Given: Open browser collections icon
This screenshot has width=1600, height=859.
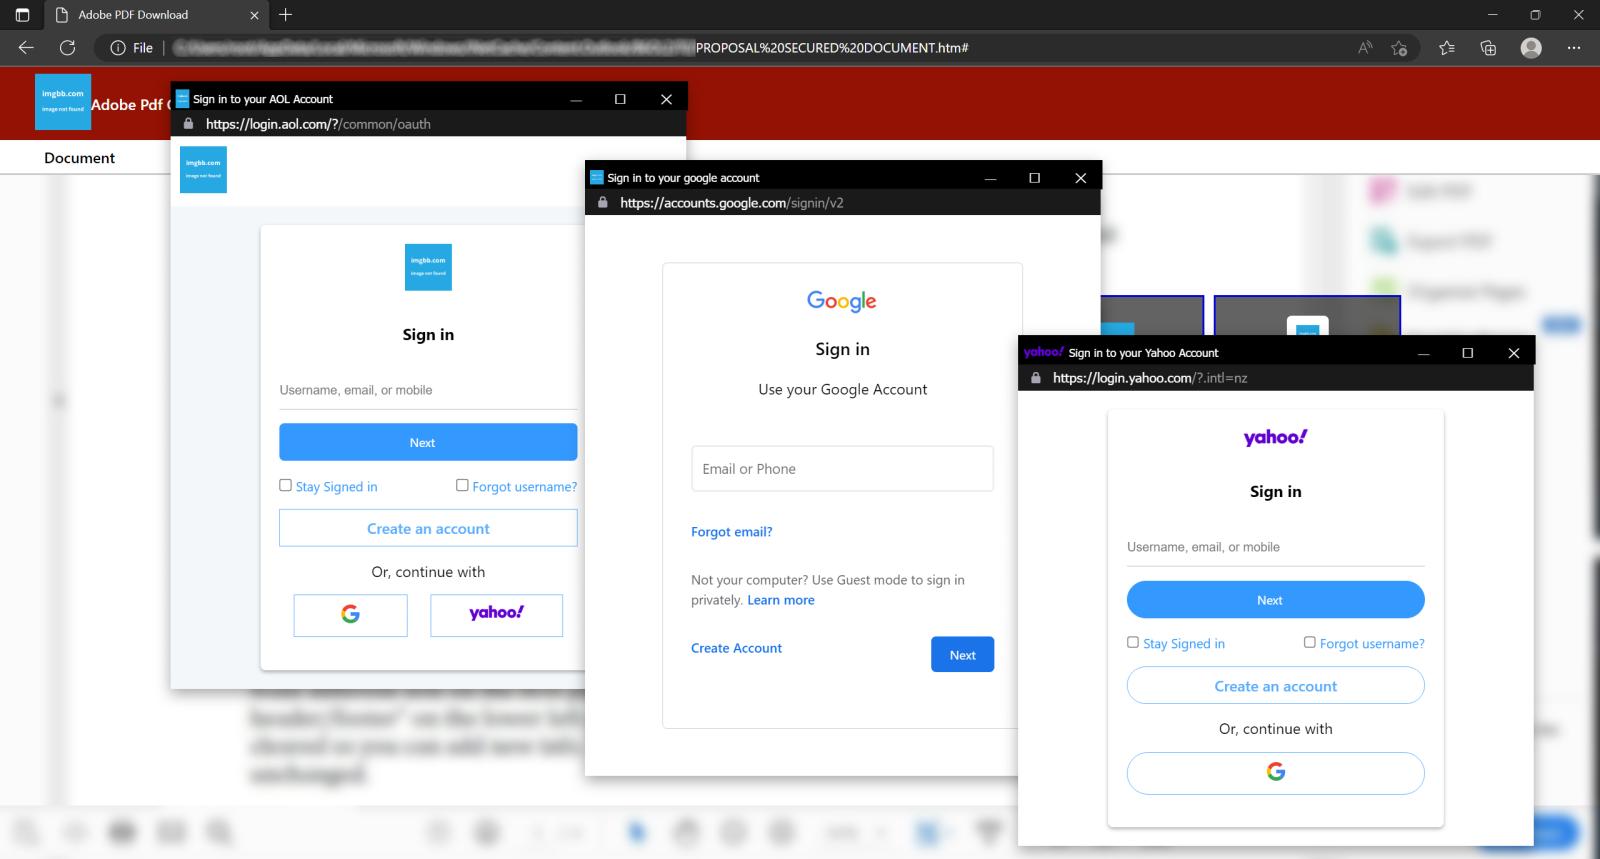Looking at the screenshot, I should pos(1488,48).
